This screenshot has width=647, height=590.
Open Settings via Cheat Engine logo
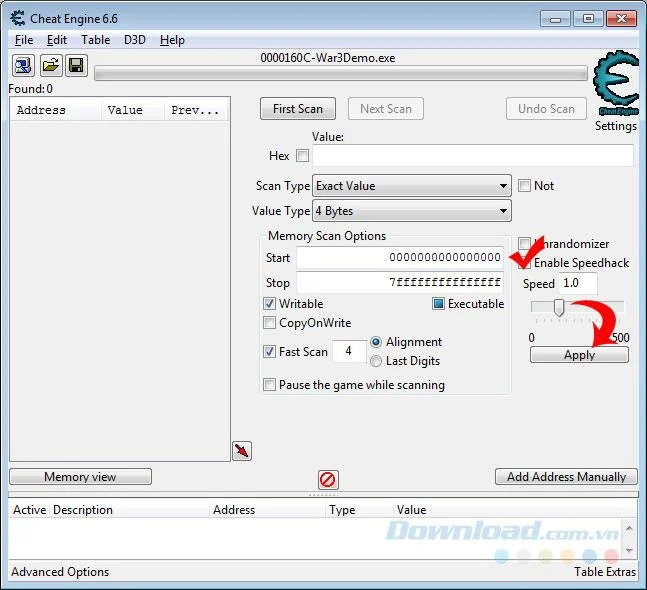tap(616, 83)
